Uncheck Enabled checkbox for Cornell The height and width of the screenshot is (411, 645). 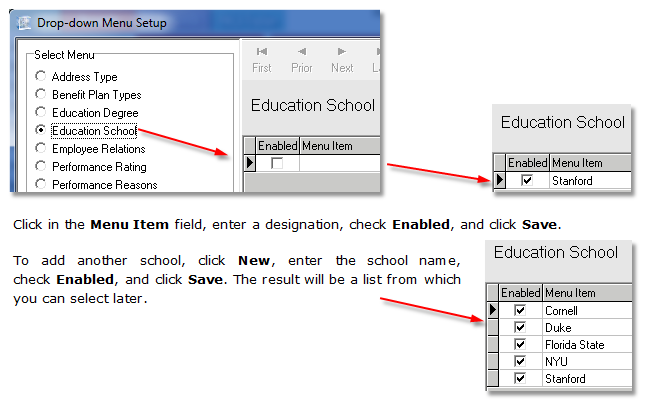point(519,311)
